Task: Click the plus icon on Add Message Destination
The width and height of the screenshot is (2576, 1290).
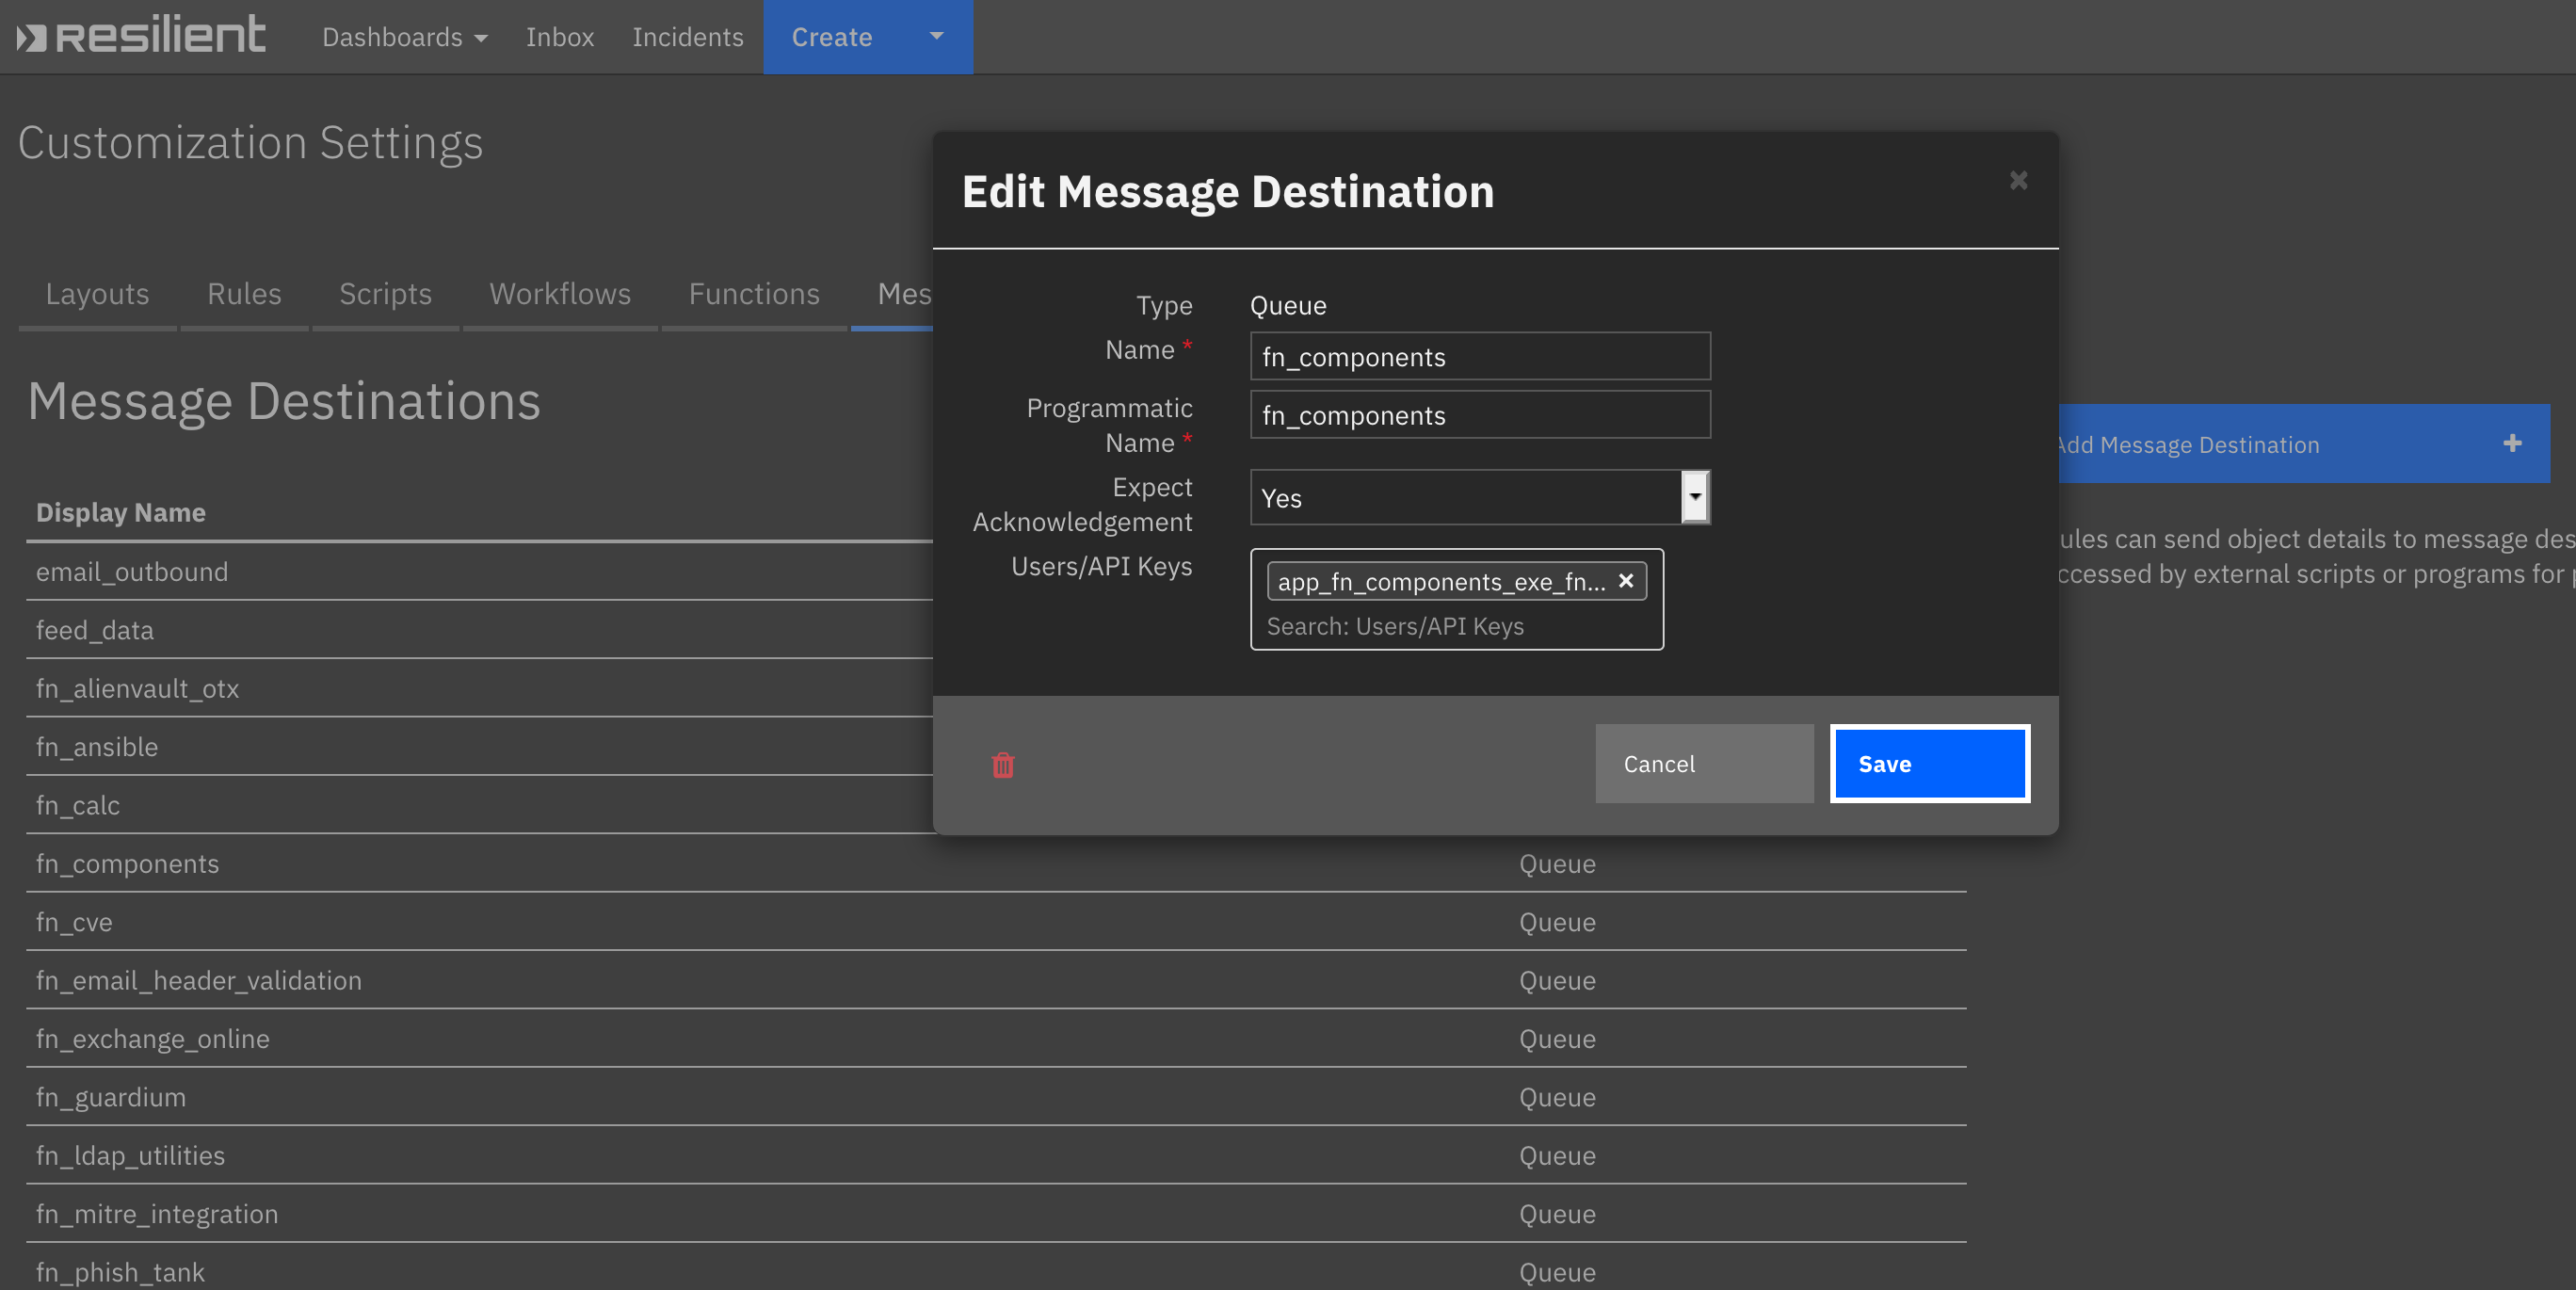Action: coord(2512,444)
